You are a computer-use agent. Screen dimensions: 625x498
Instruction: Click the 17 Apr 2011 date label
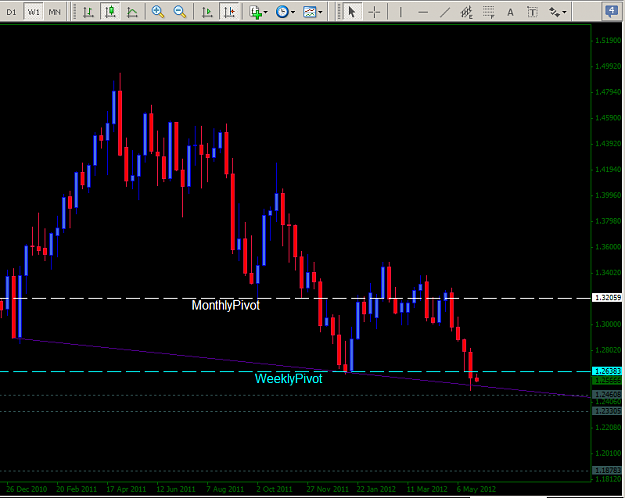(x=126, y=489)
